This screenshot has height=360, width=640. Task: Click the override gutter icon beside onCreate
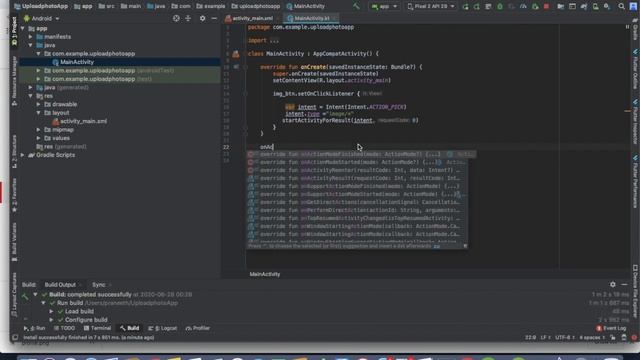(x=236, y=67)
